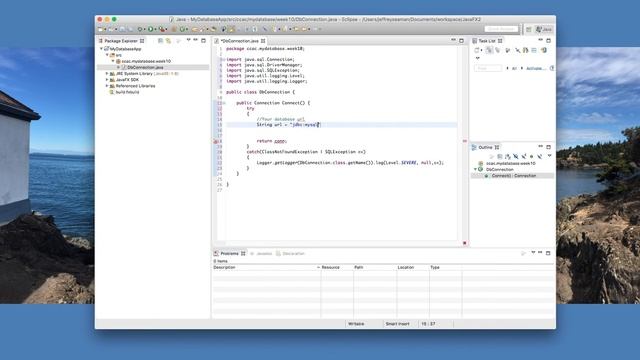This screenshot has height=360, width=640.
Task: Maximize the editor area
Action: pyautogui.click(x=461, y=40)
